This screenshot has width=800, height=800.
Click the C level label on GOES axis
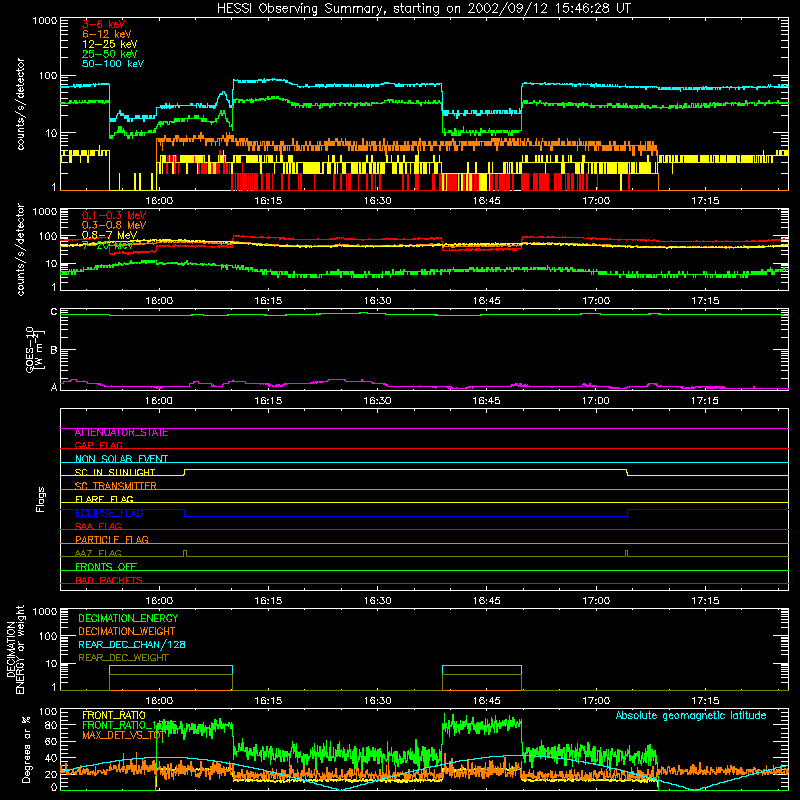[x=54, y=312]
